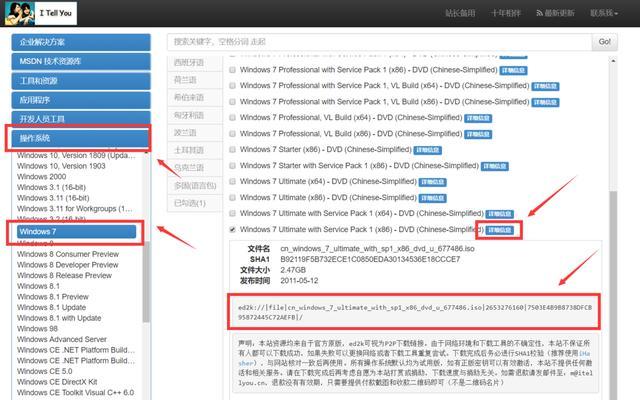This screenshot has height=400, width=640.
Task: Open the 已勾选(1) tab
Action: [x=195, y=203]
